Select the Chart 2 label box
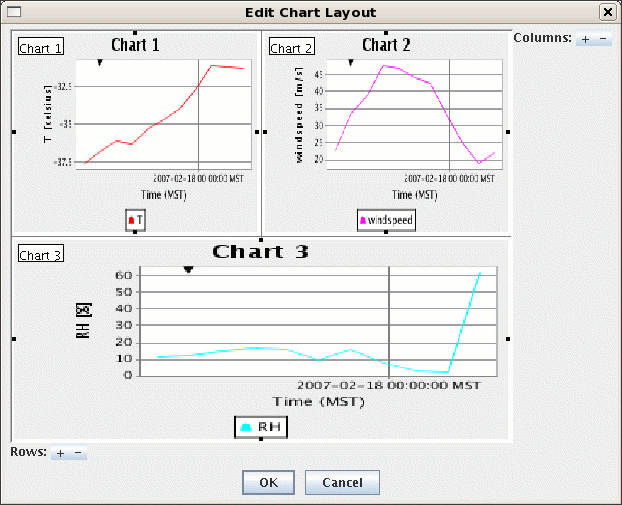The width and height of the screenshot is (622, 505). pyautogui.click(x=291, y=48)
